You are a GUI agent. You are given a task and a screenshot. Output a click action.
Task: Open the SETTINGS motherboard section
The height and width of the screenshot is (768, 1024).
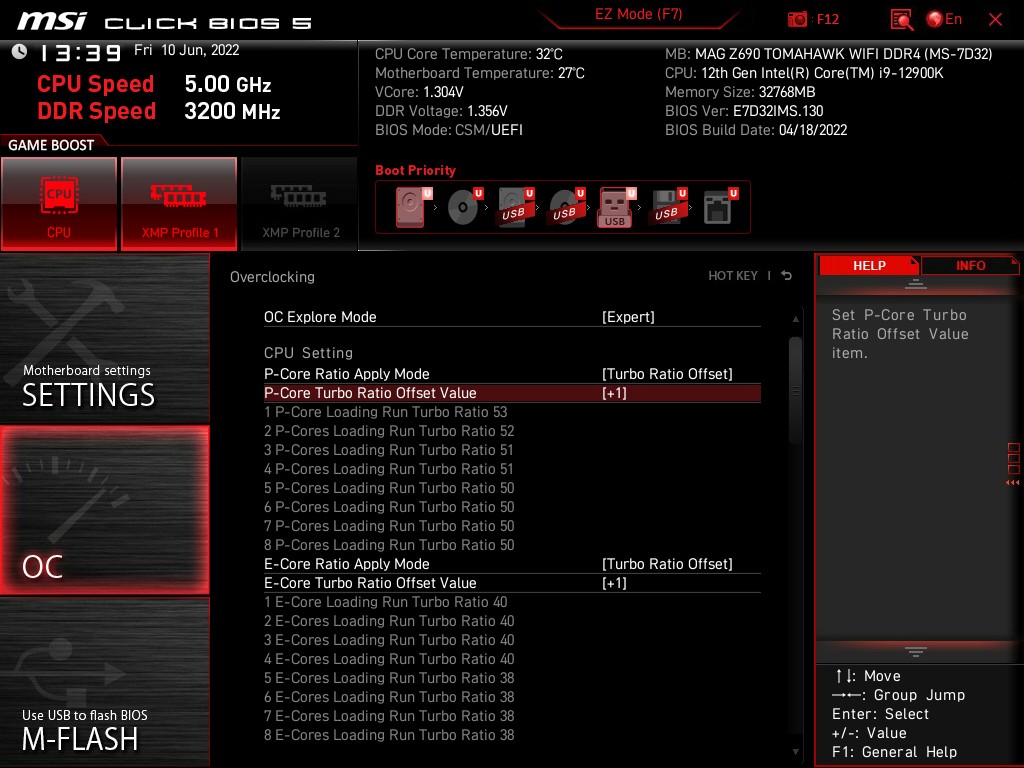[104, 340]
